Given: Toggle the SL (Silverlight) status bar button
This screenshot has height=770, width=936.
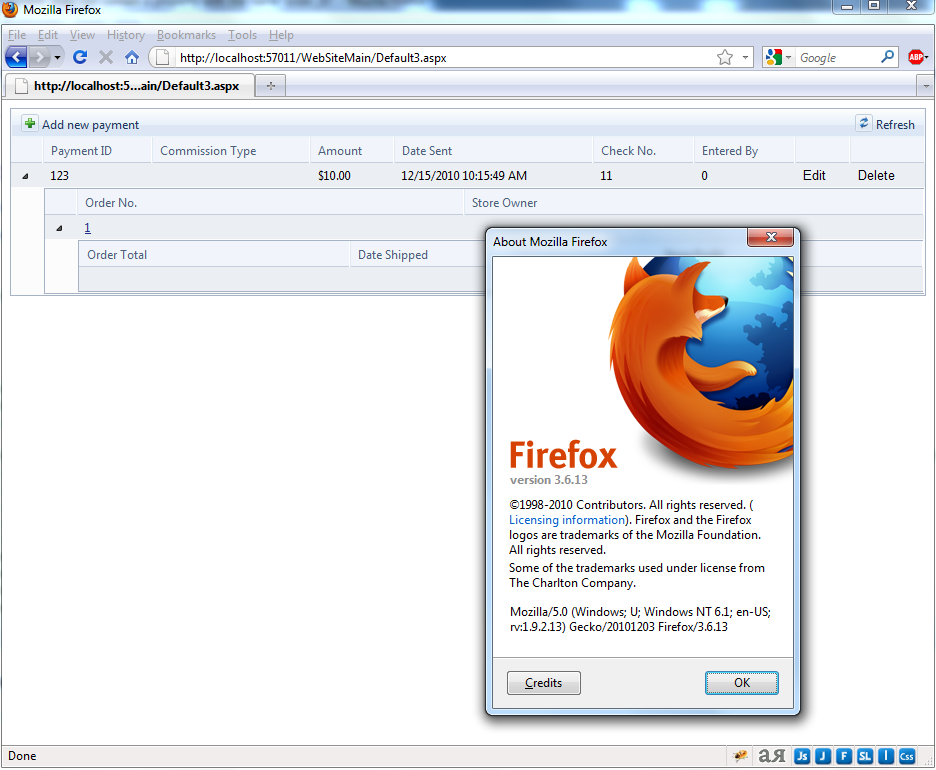Looking at the screenshot, I should [x=865, y=756].
